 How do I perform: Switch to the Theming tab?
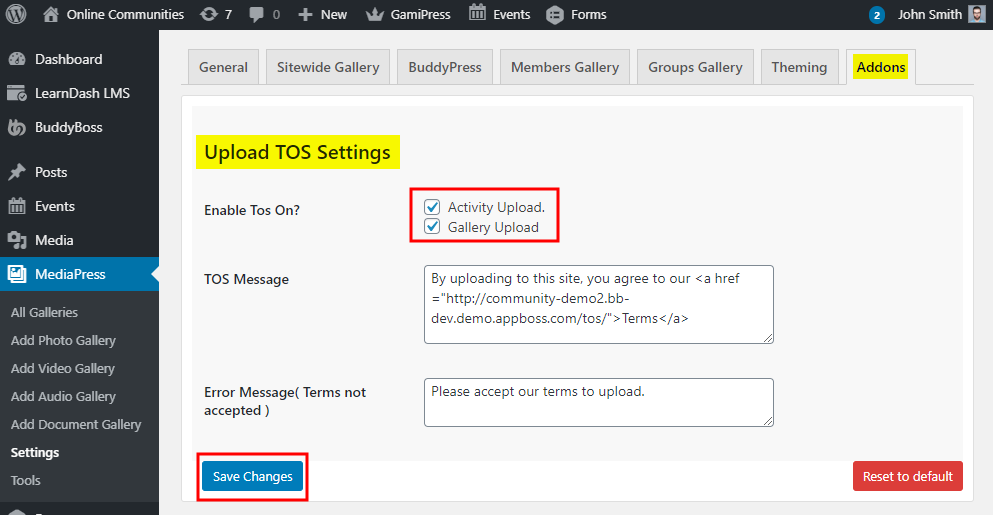pos(799,67)
